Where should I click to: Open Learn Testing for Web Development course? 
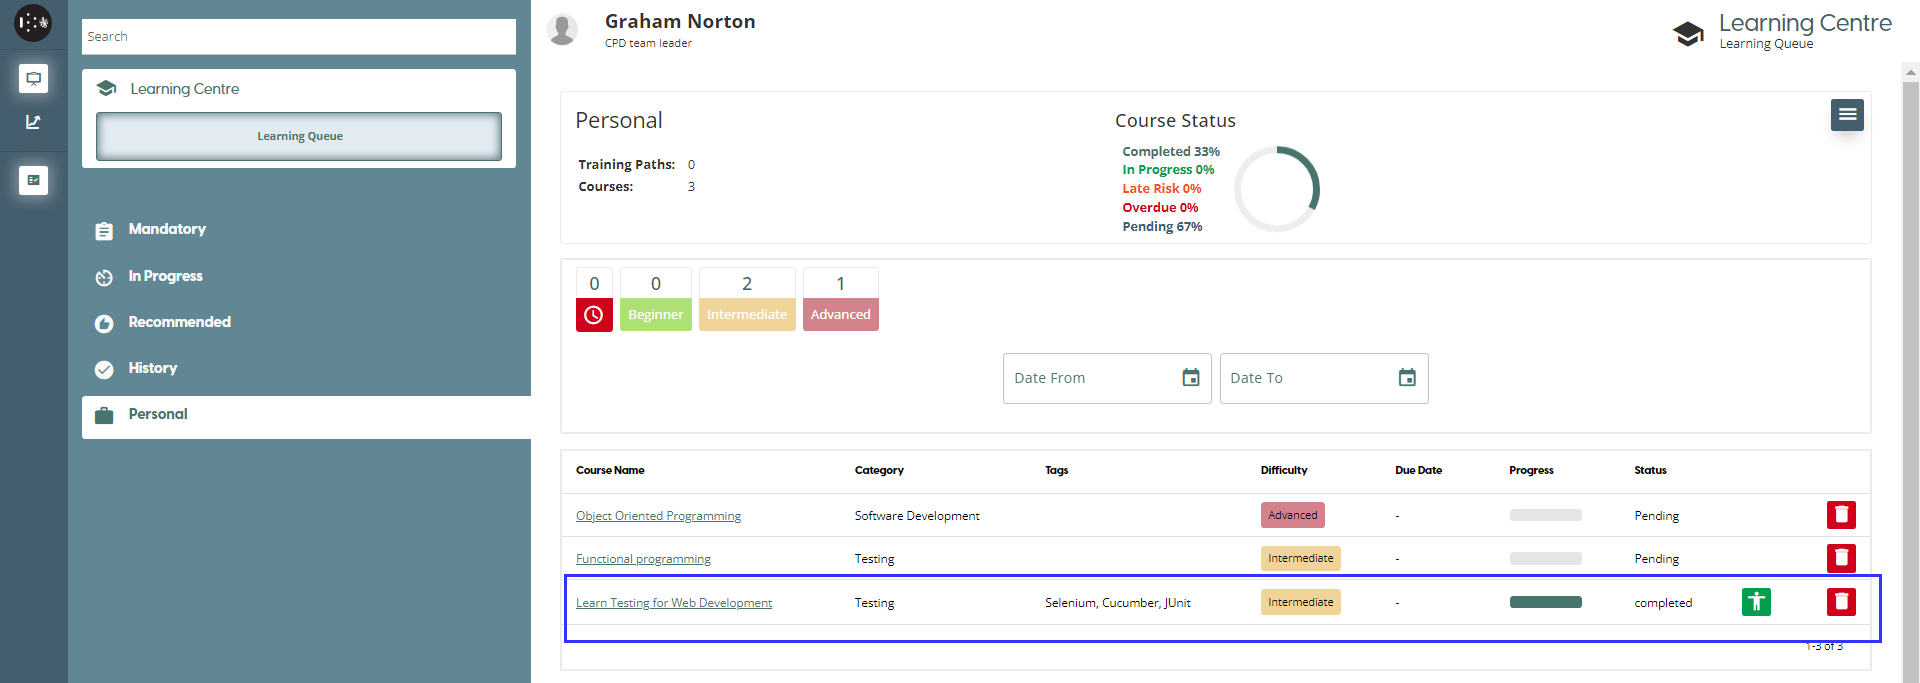pos(673,603)
